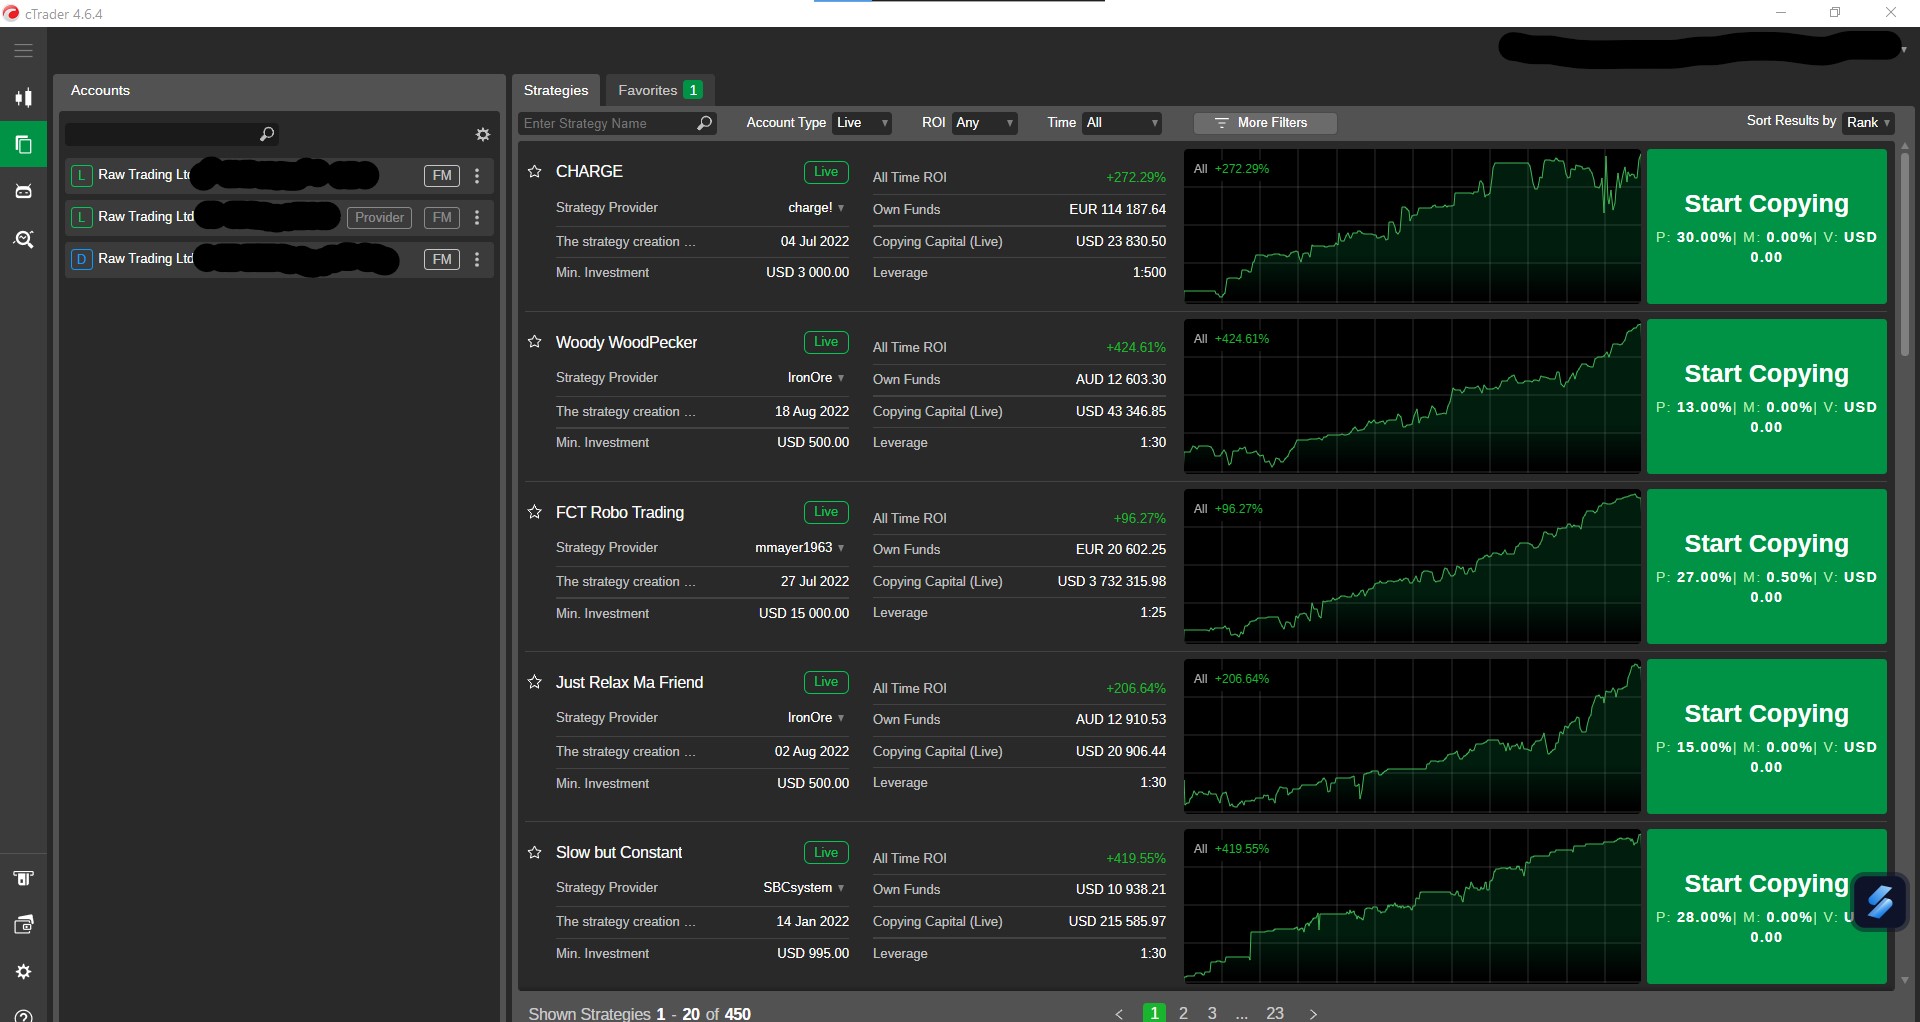The height and width of the screenshot is (1022, 1920).
Task: Open the ROI Any dropdown
Action: pos(984,123)
